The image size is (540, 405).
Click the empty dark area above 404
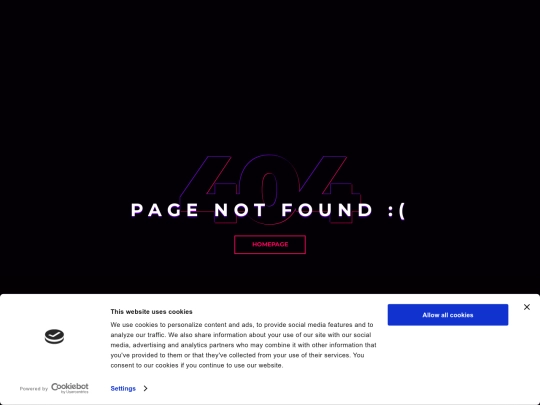click(270, 76)
